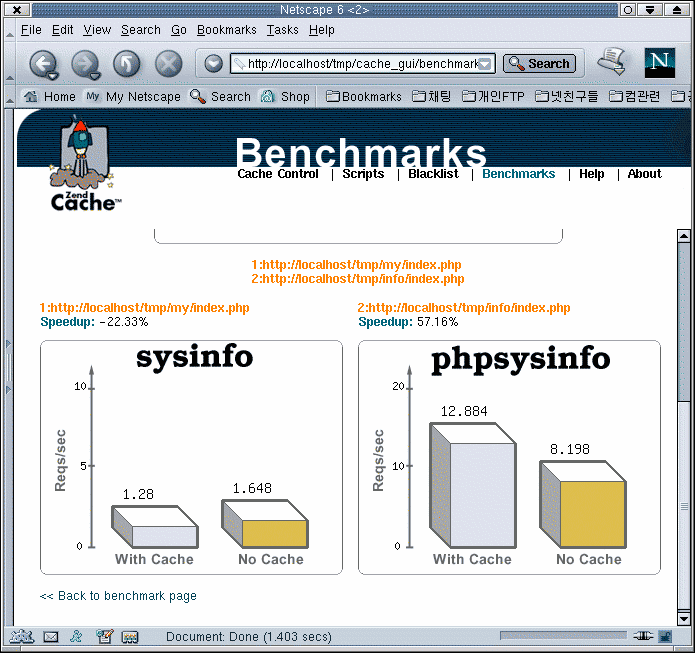Open Mail from the status bar envelope icon
695x653 pixels.
51,636
